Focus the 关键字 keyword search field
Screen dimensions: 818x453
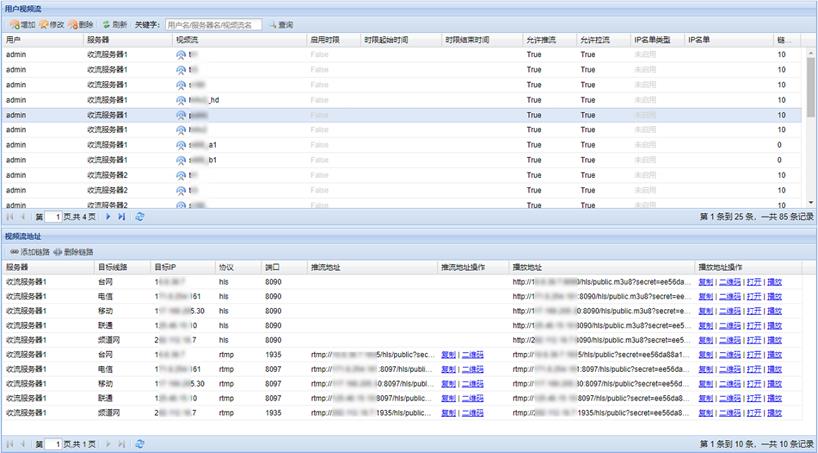[x=213, y=25]
